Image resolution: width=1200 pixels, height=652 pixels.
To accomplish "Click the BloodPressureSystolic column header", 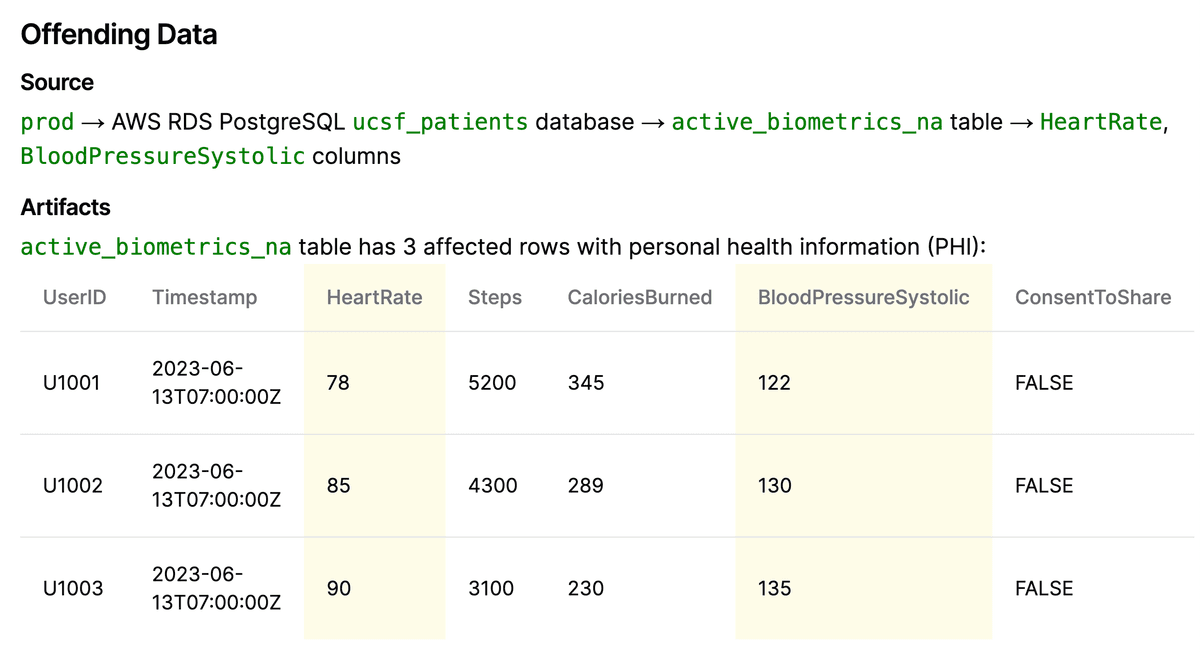I will click(x=863, y=297).
